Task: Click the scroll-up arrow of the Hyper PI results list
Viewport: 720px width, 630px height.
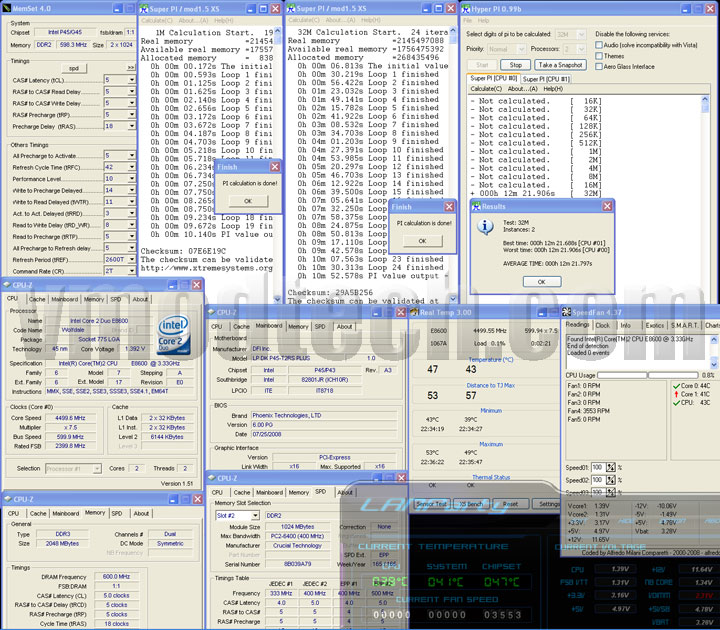Action: [x=705, y=100]
